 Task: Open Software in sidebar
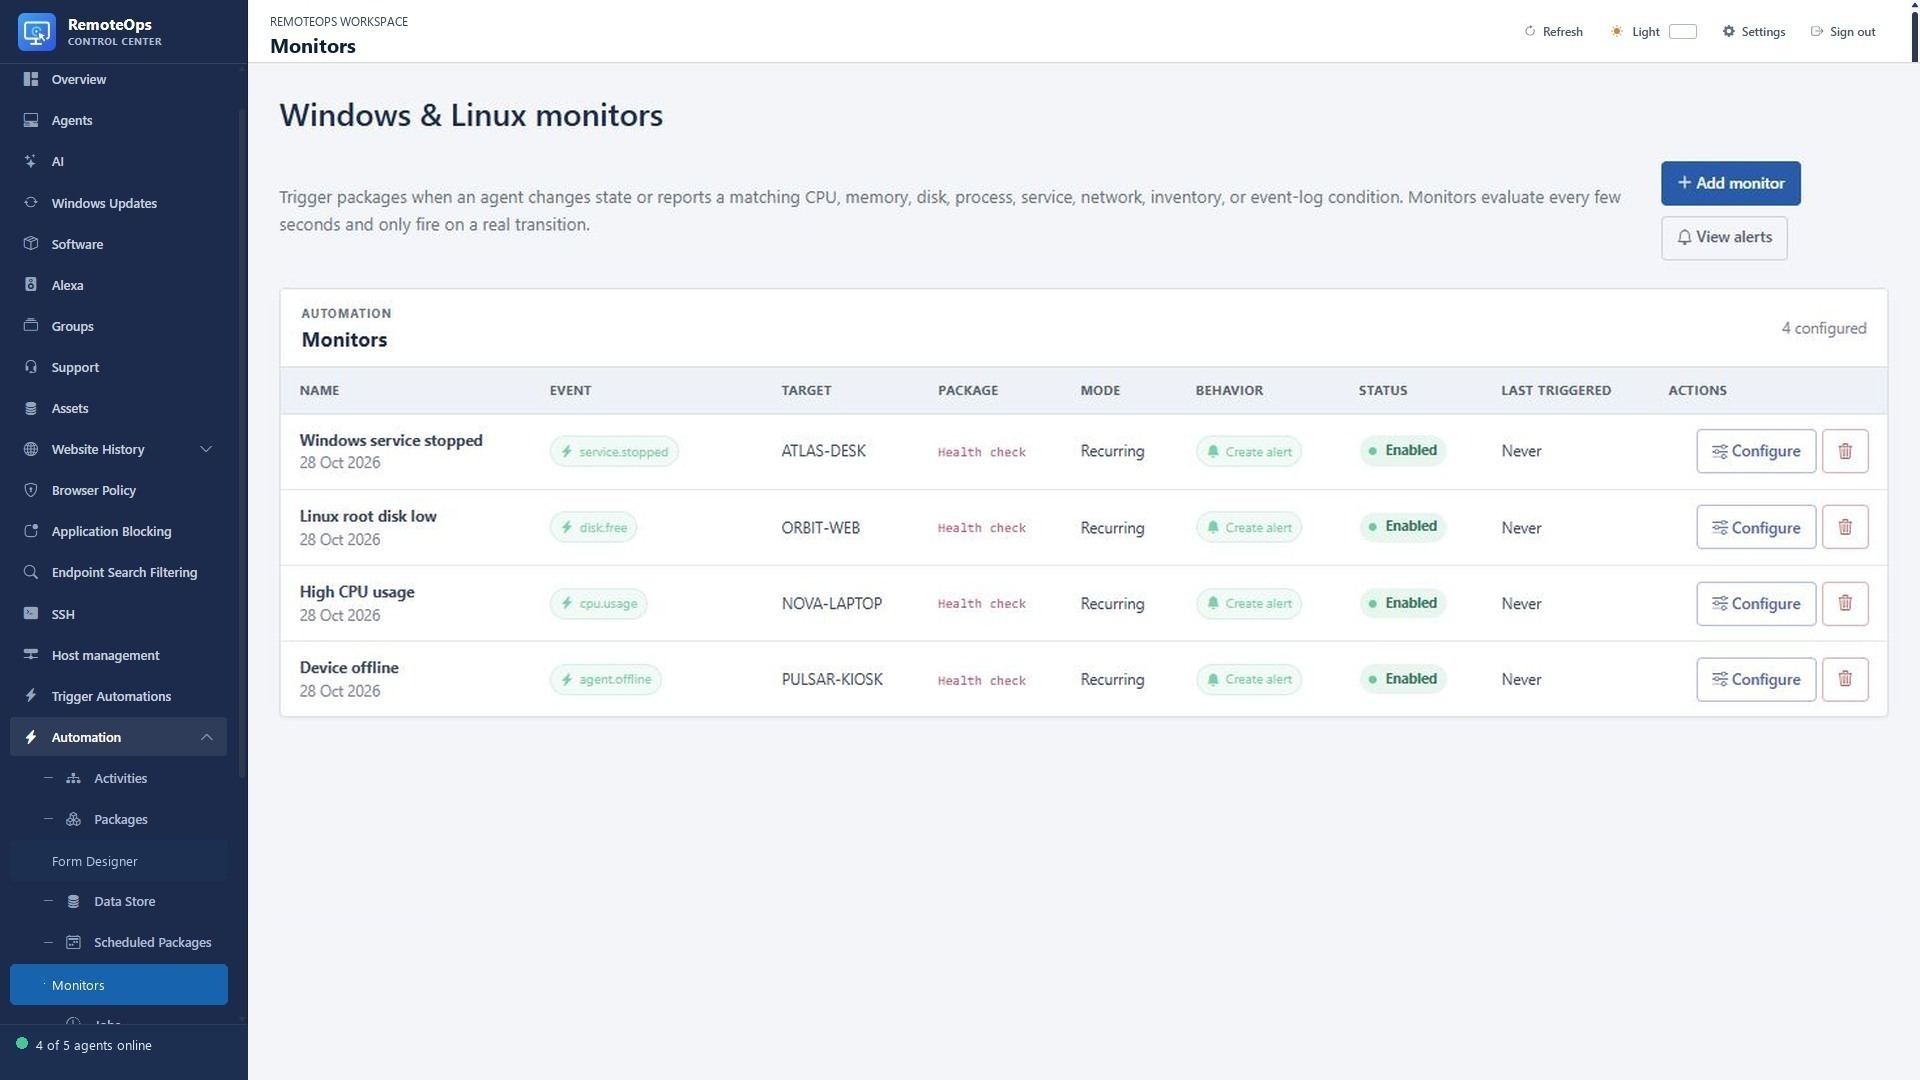(118, 244)
